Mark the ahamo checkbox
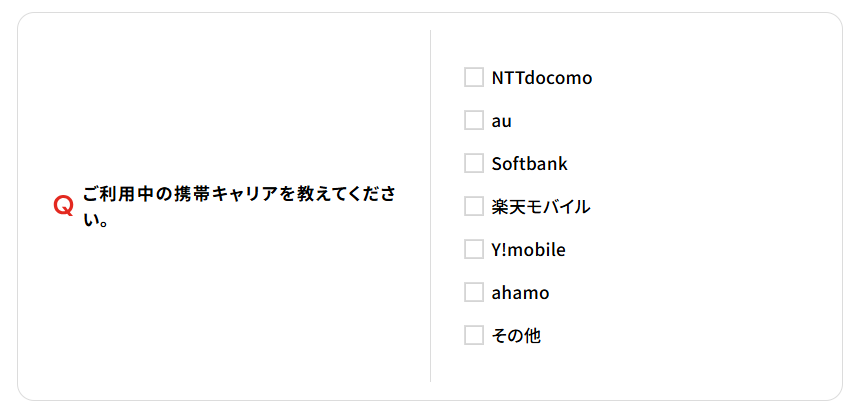This screenshot has width=843, height=419. pyautogui.click(x=474, y=293)
